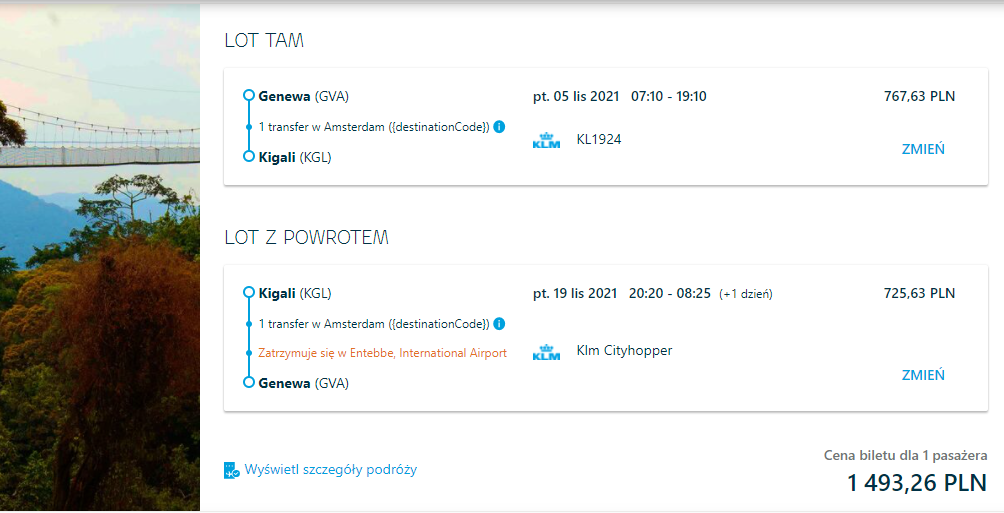Select outbound flight number KL1924

(599, 140)
